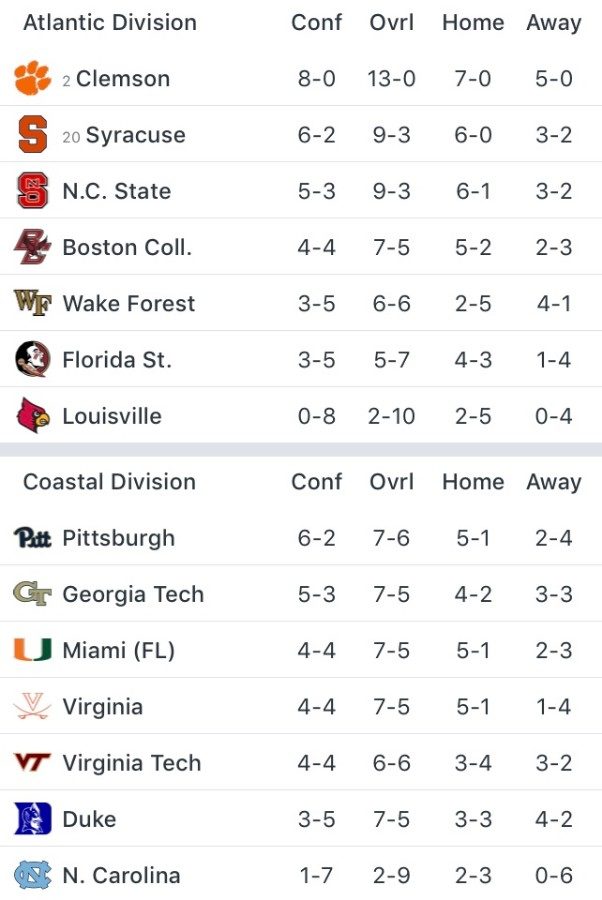Open the Pittsburgh team link

tap(118, 538)
